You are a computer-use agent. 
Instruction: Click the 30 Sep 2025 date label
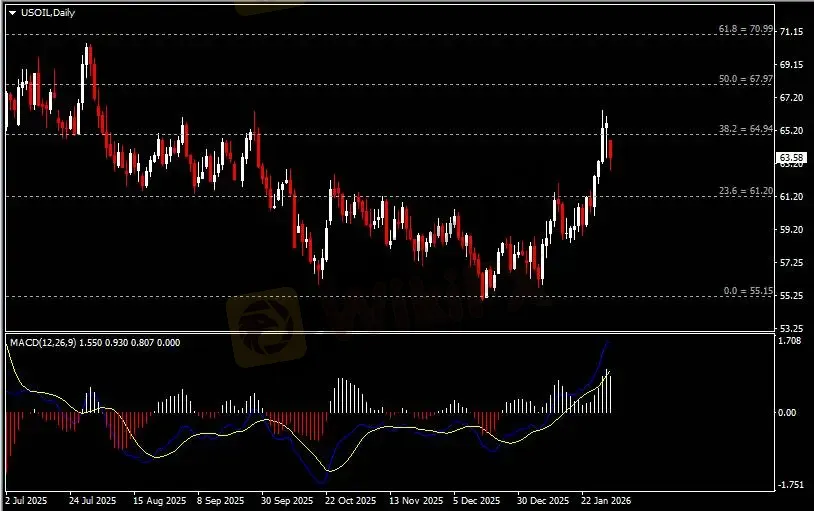pyautogui.click(x=287, y=501)
